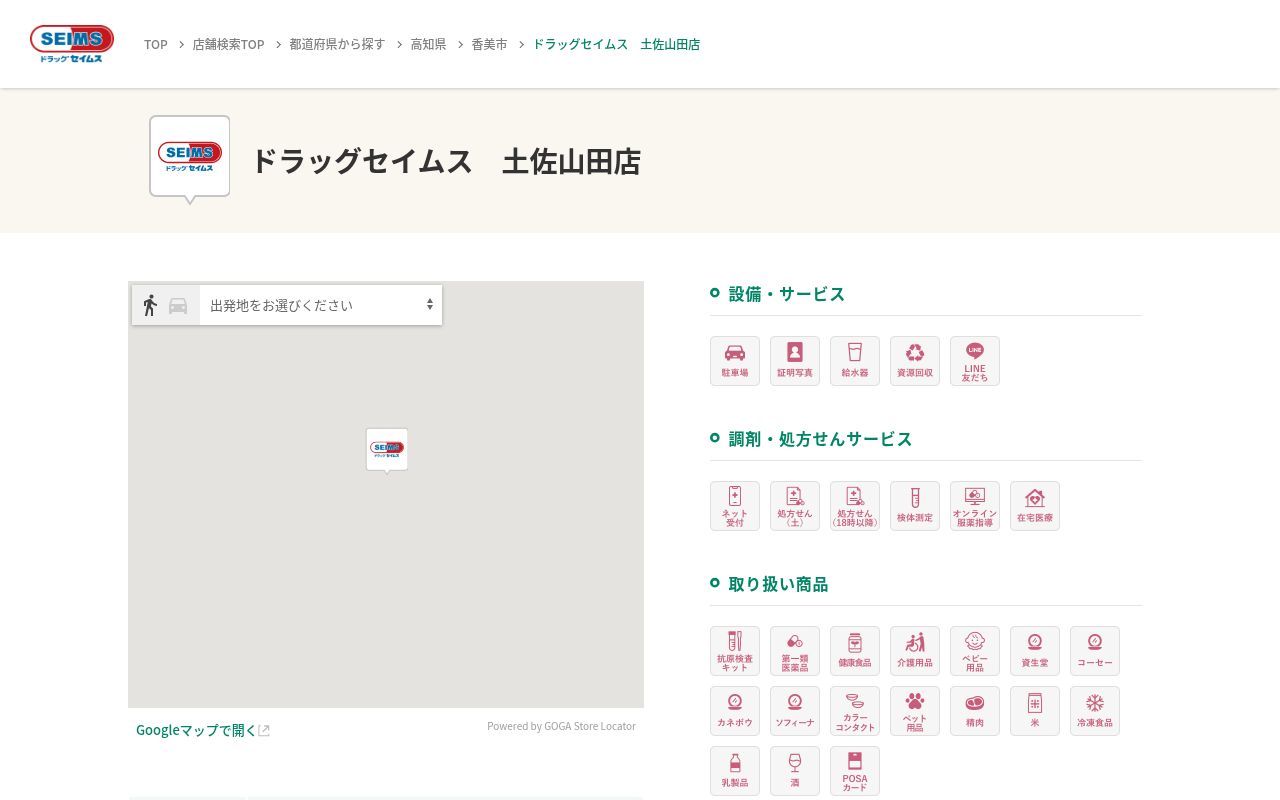Click the 資源回収 recycling icon
This screenshot has width=1280, height=800.
pos(915,361)
